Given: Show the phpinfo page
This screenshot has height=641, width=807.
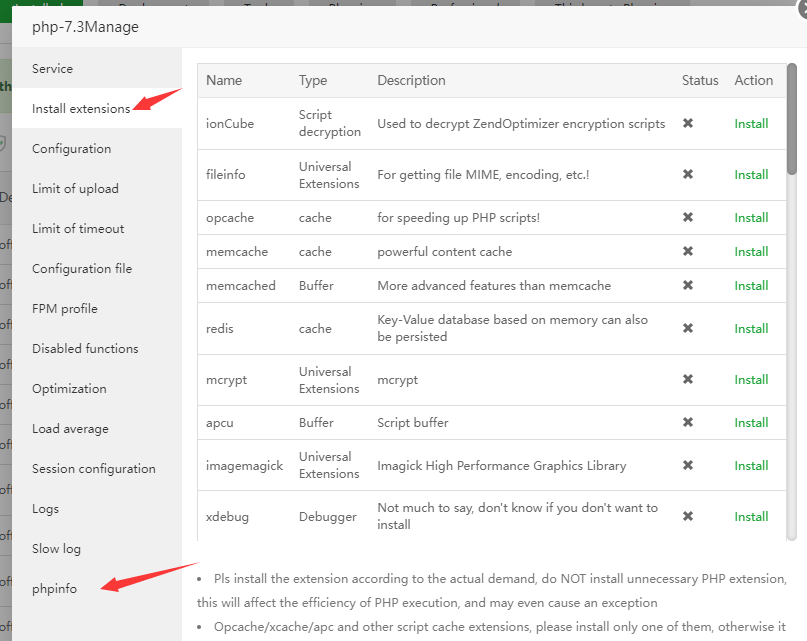Looking at the screenshot, I should 54,589.
